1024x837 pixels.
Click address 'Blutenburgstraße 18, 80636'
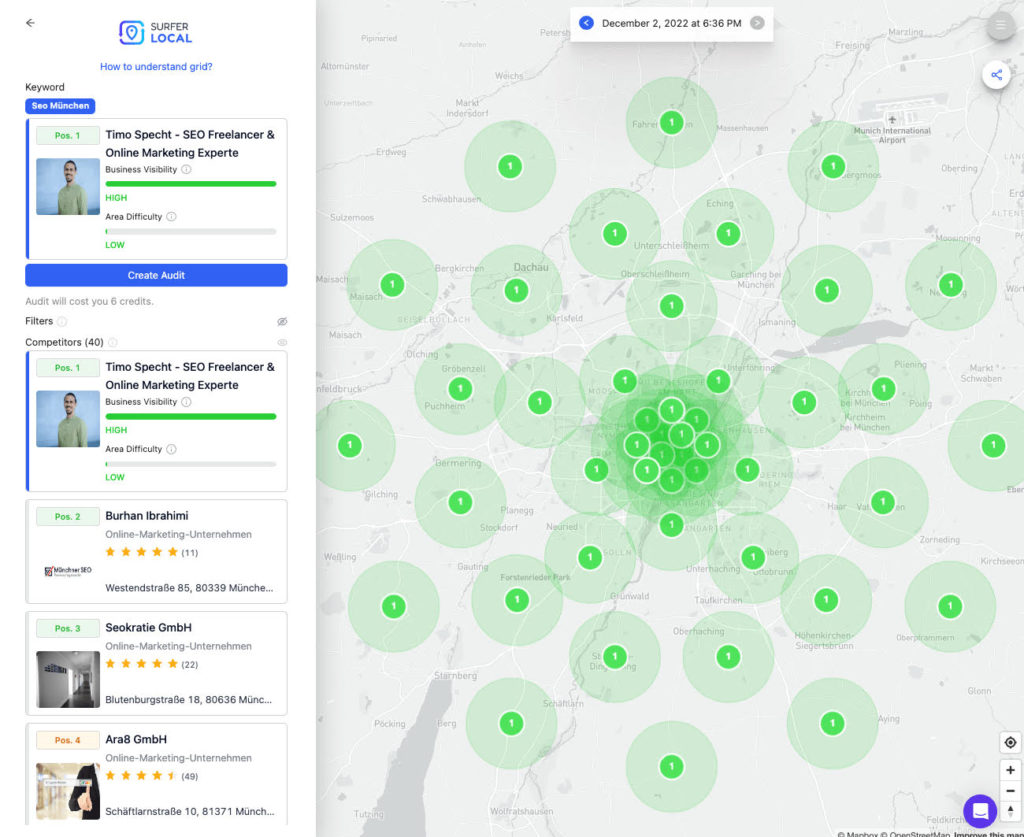(x=189, y=699)
